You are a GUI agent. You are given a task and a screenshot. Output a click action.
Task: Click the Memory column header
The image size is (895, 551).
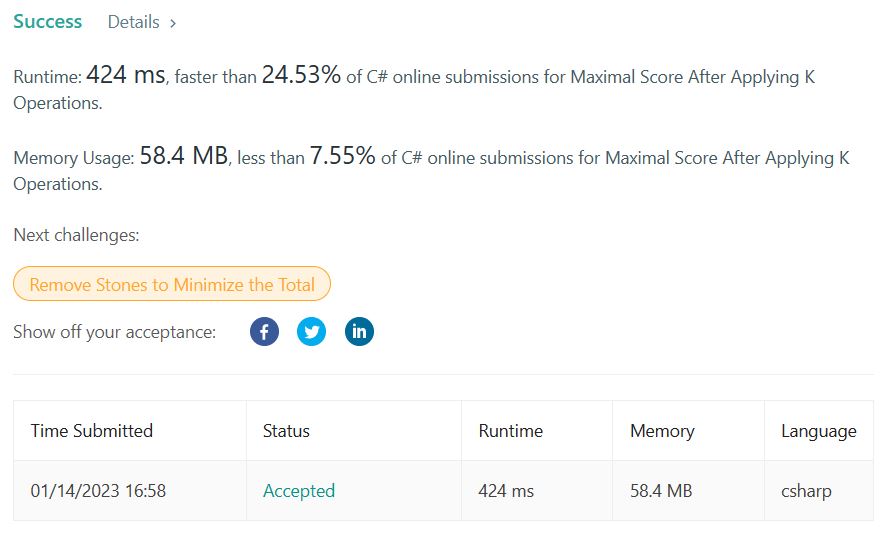click(662, 431)
